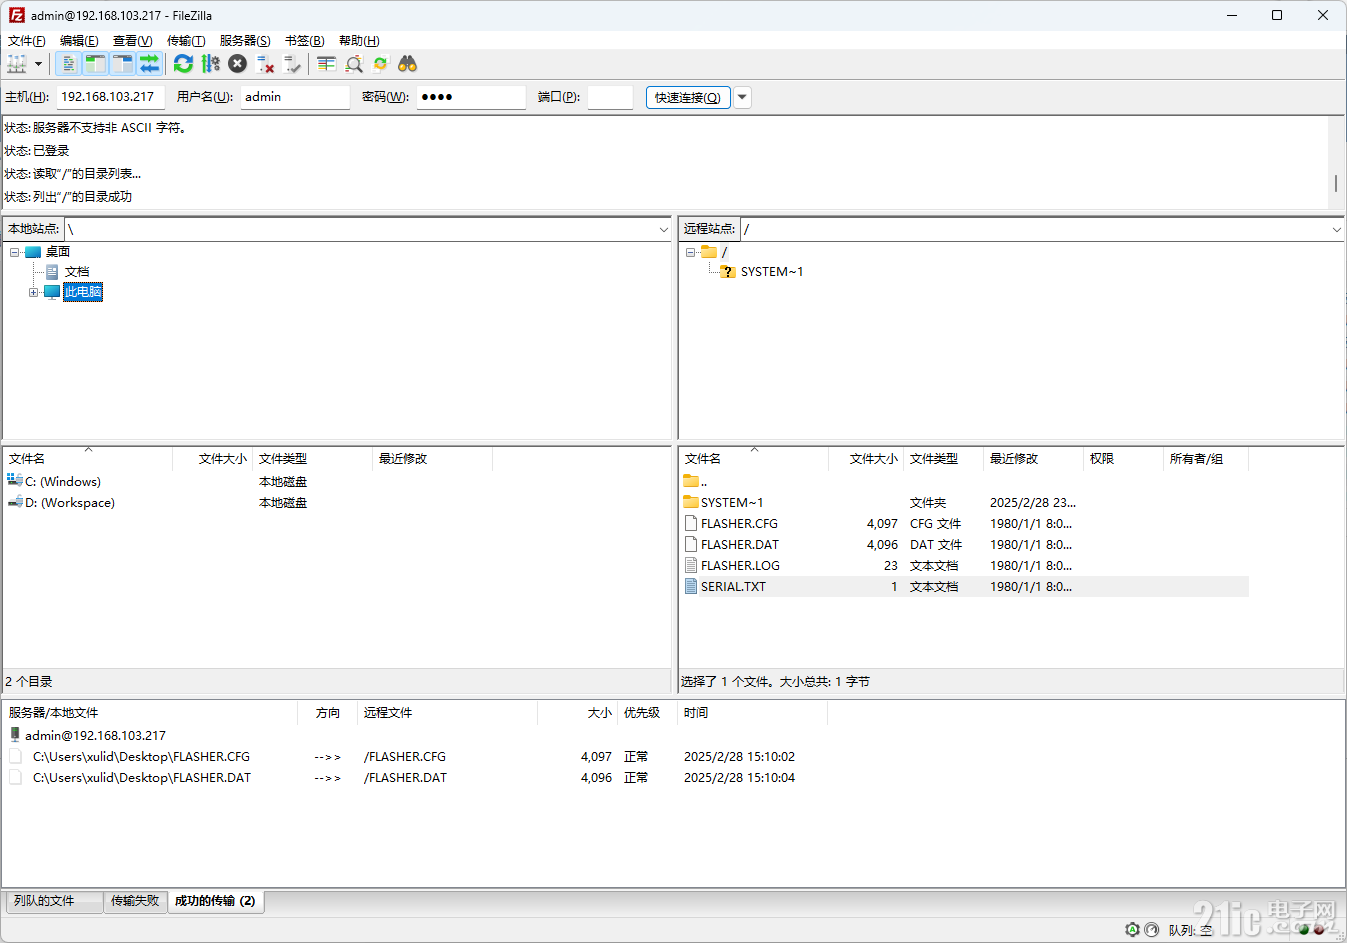
Task: Expand the 此电脑 tree node
Action: pos(33,292)
